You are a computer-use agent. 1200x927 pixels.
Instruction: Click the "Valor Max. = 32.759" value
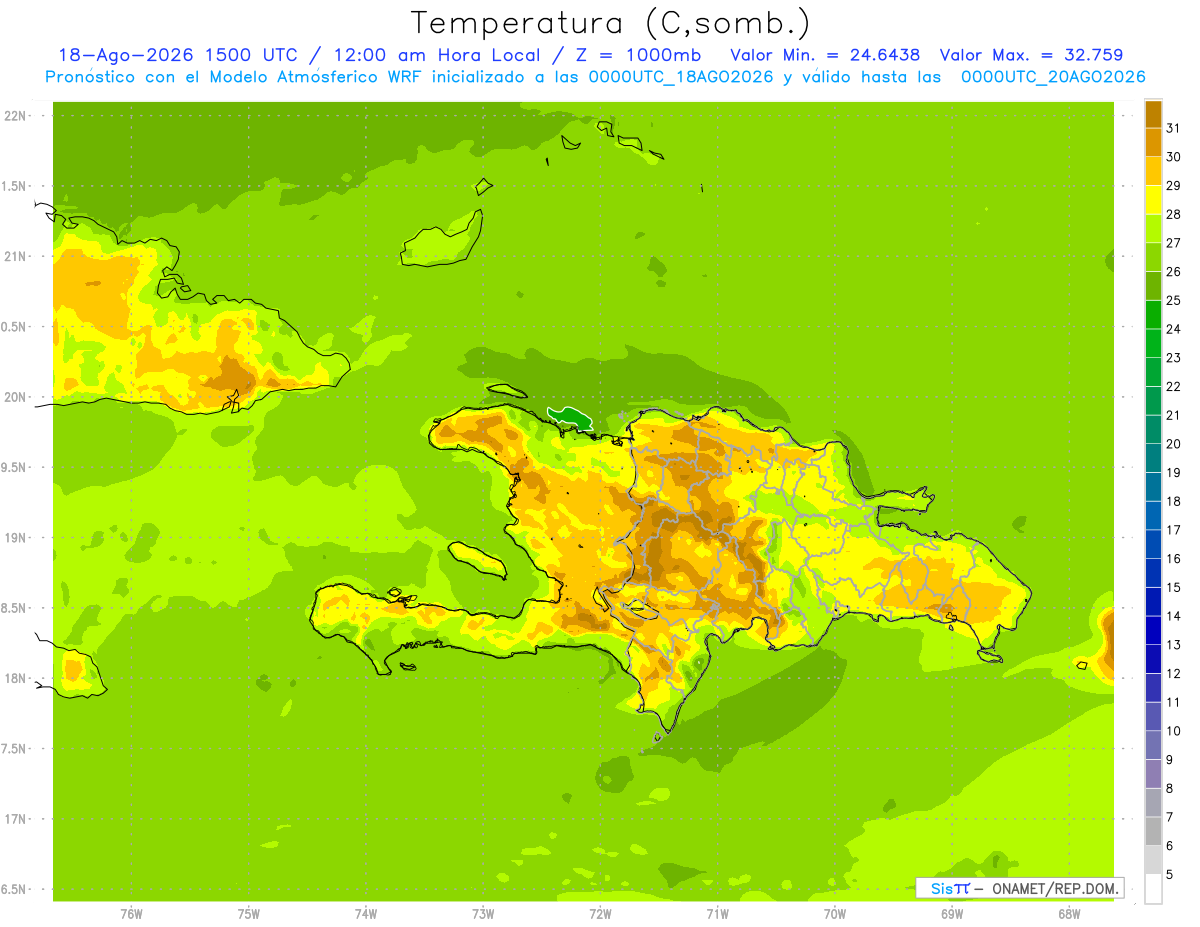tap(1032, 55)
